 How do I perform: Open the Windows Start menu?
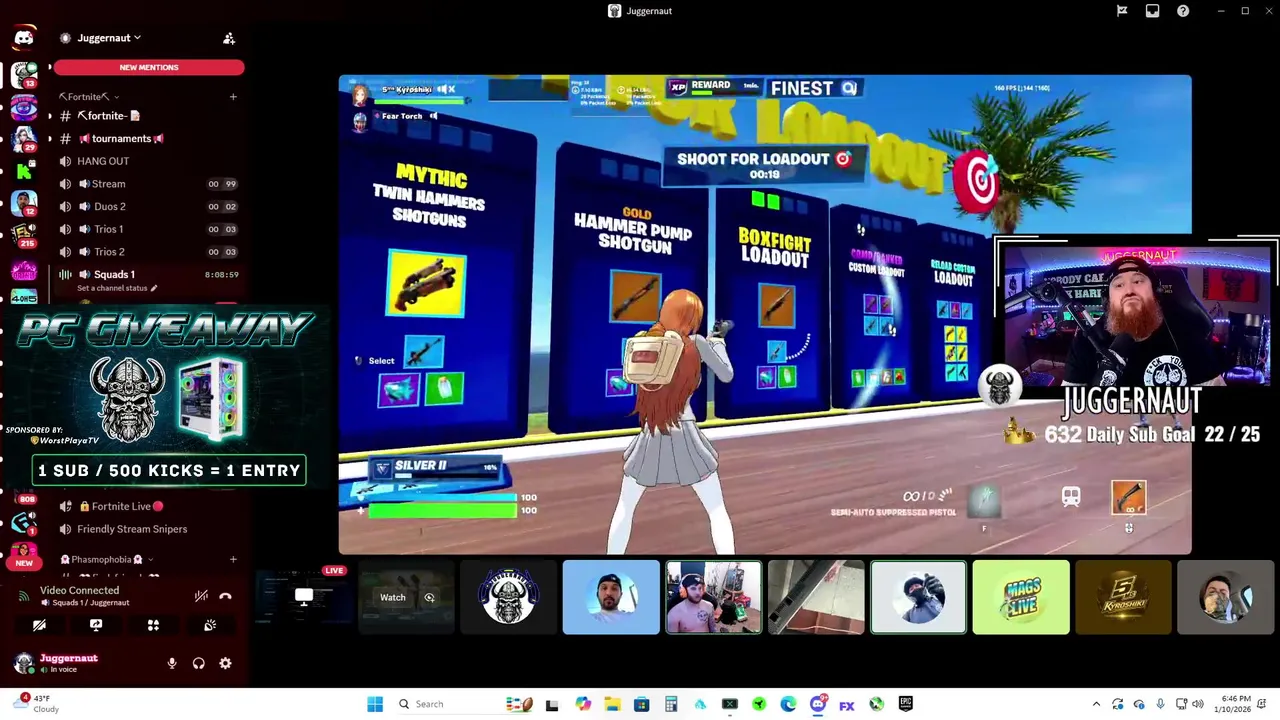(x=375, y=704)
